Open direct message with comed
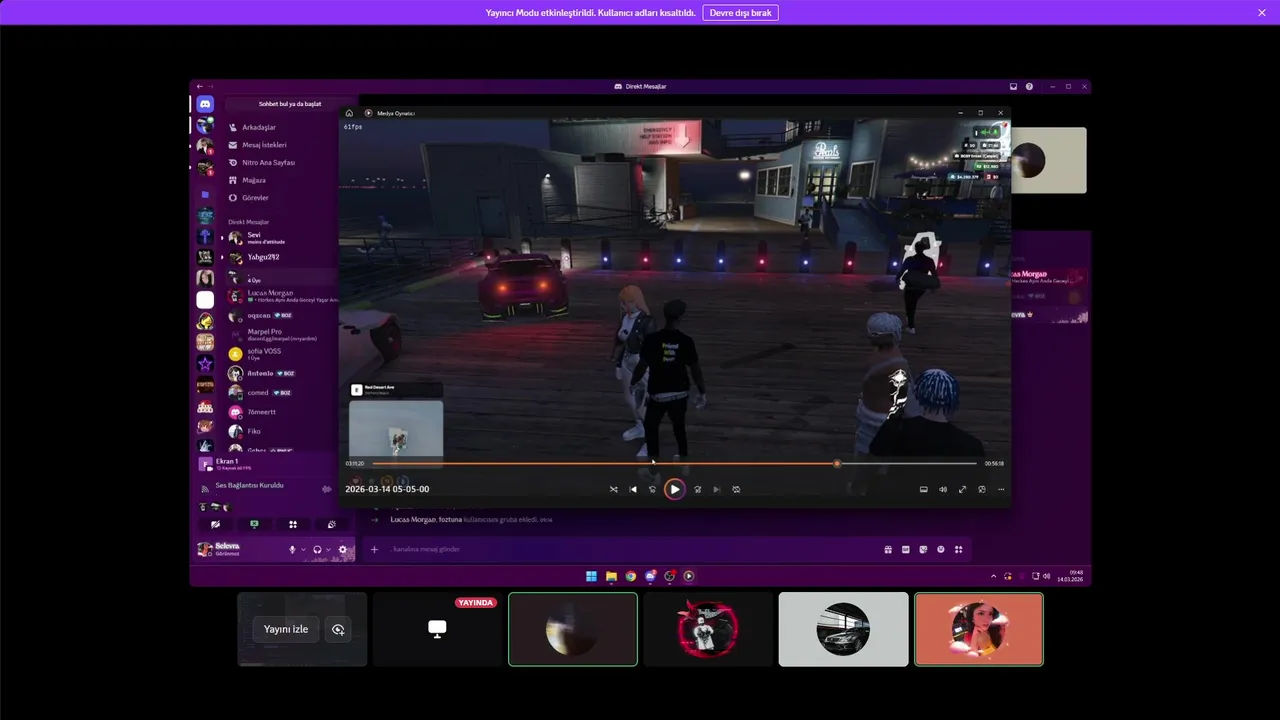 283,392
